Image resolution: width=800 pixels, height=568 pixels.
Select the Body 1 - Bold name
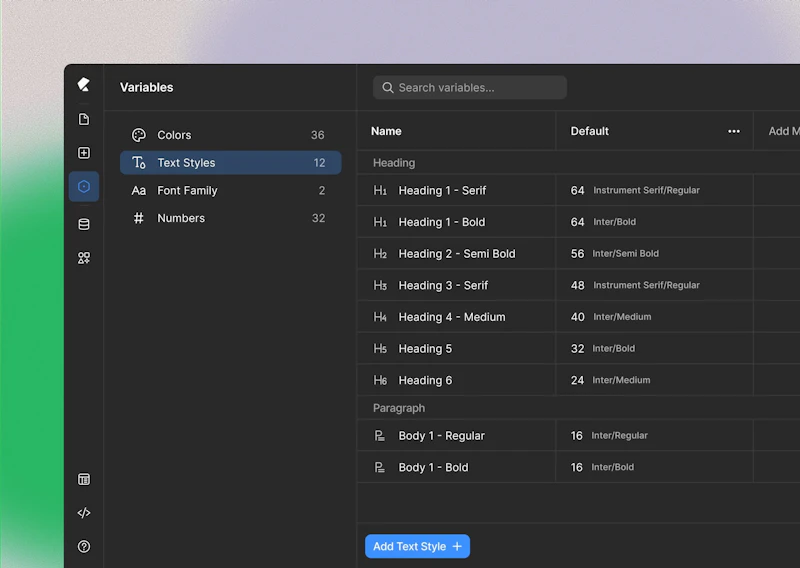click(x=433, y=467)
